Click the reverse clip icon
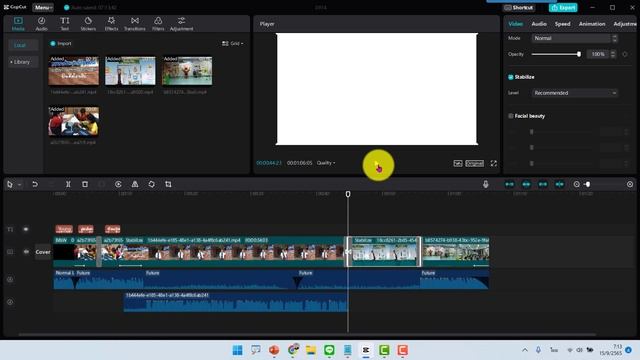The height and width of the screenshot is (360, 640). (118, 184)
